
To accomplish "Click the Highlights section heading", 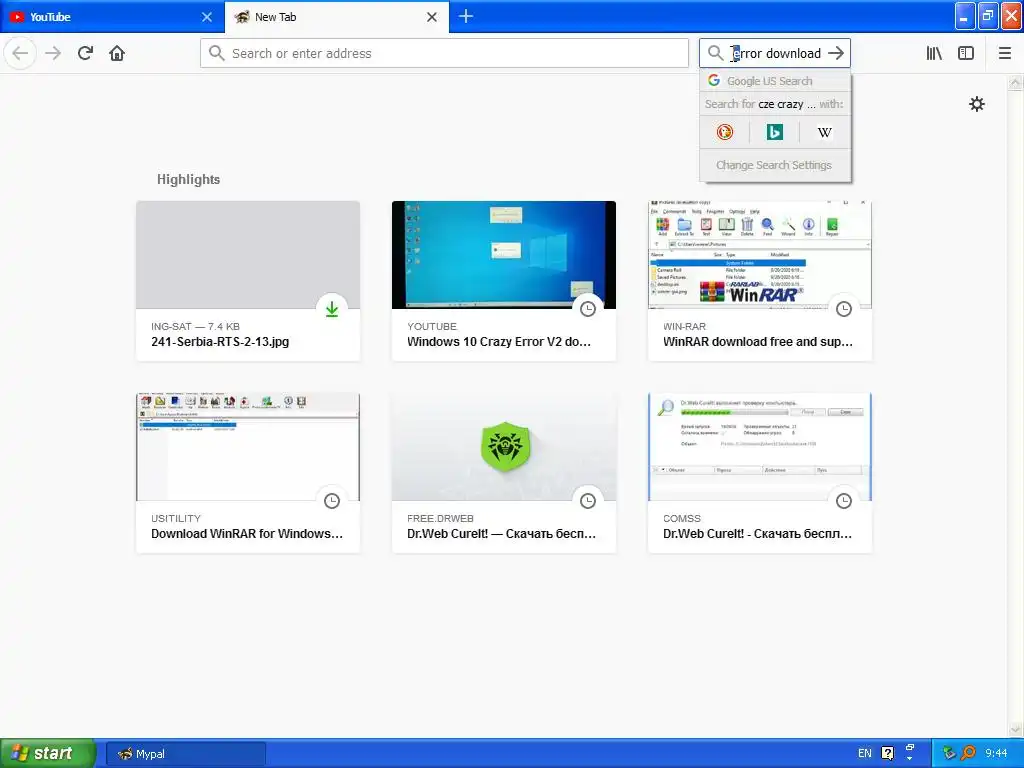I will coord(188,179).
